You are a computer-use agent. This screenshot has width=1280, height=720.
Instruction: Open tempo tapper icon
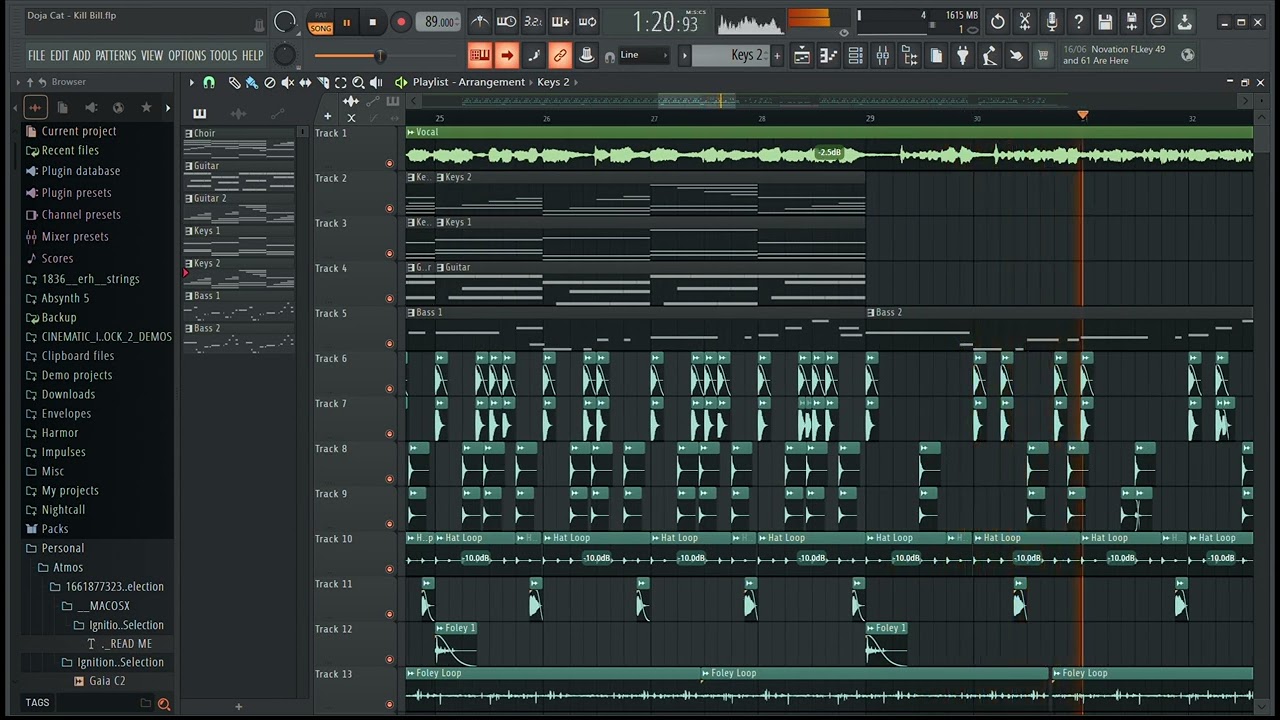coord(990,56)
